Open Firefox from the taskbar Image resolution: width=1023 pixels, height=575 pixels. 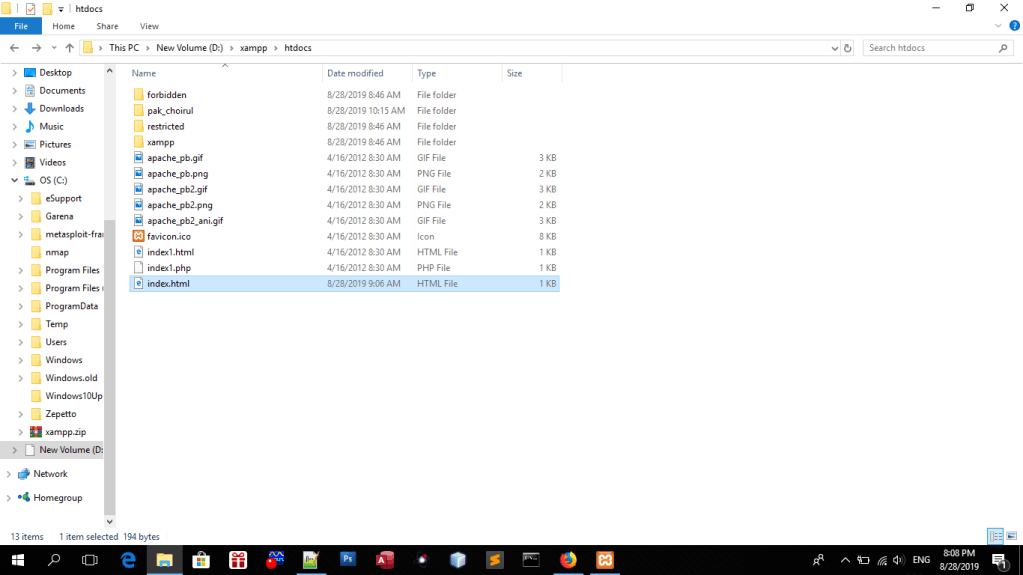(568, 560)
